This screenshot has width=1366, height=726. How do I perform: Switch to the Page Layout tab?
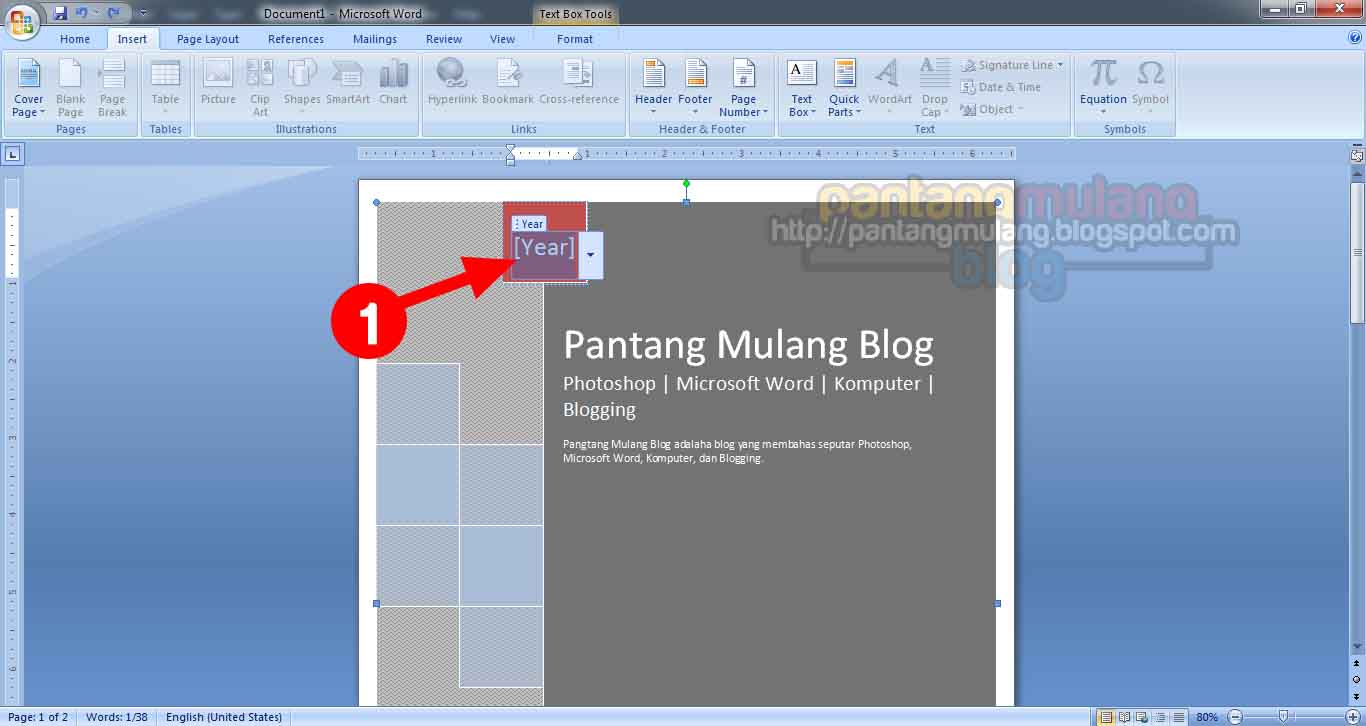click(x=208, y=39)
